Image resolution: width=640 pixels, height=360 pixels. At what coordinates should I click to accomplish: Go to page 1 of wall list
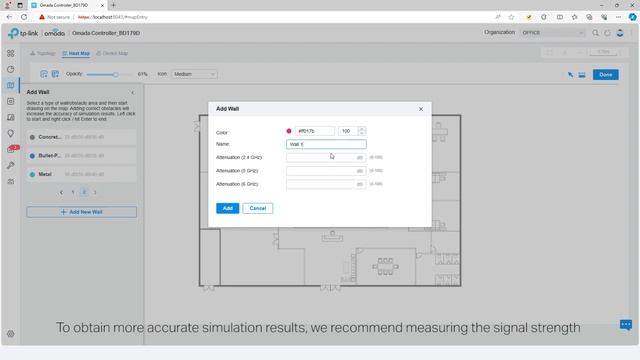pyautogui.click(x=73, y=192)
